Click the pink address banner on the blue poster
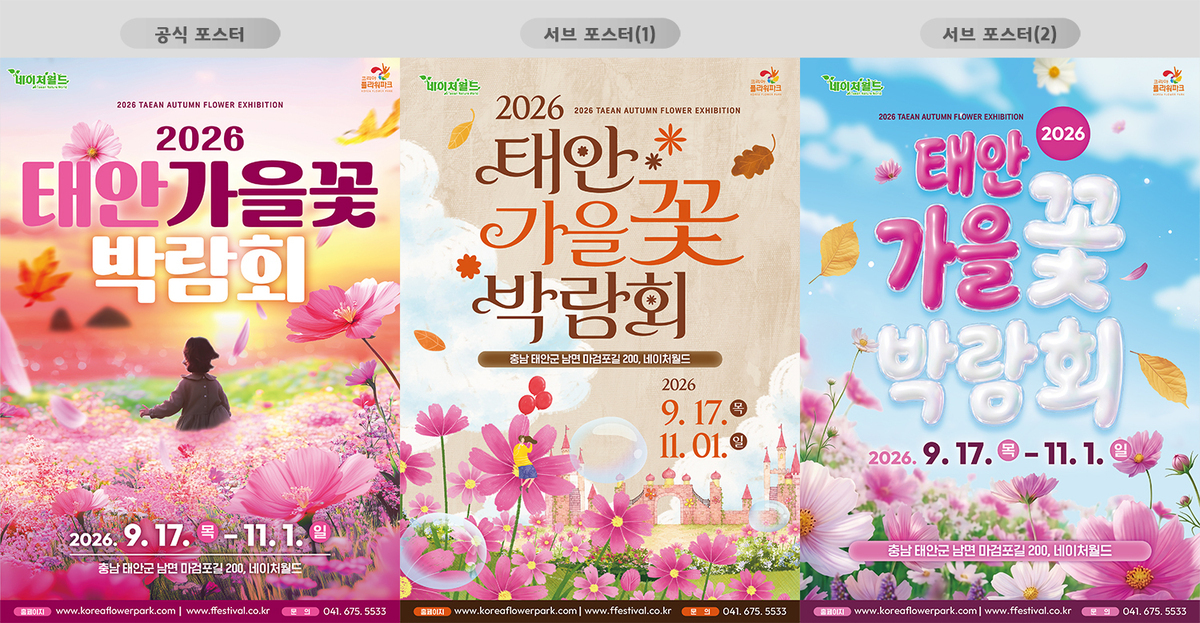The image size is (1200, 623). (1000, 551)
